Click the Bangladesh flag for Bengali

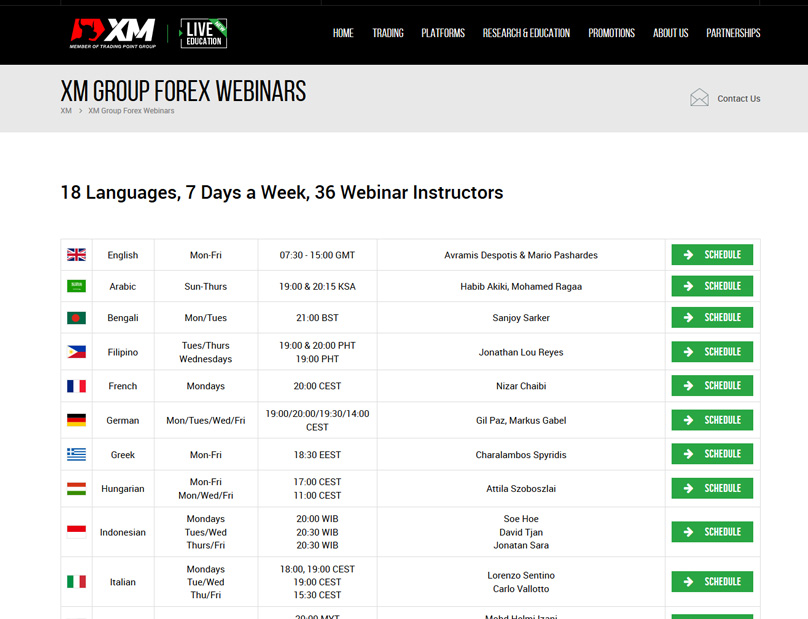pos(76,317)
